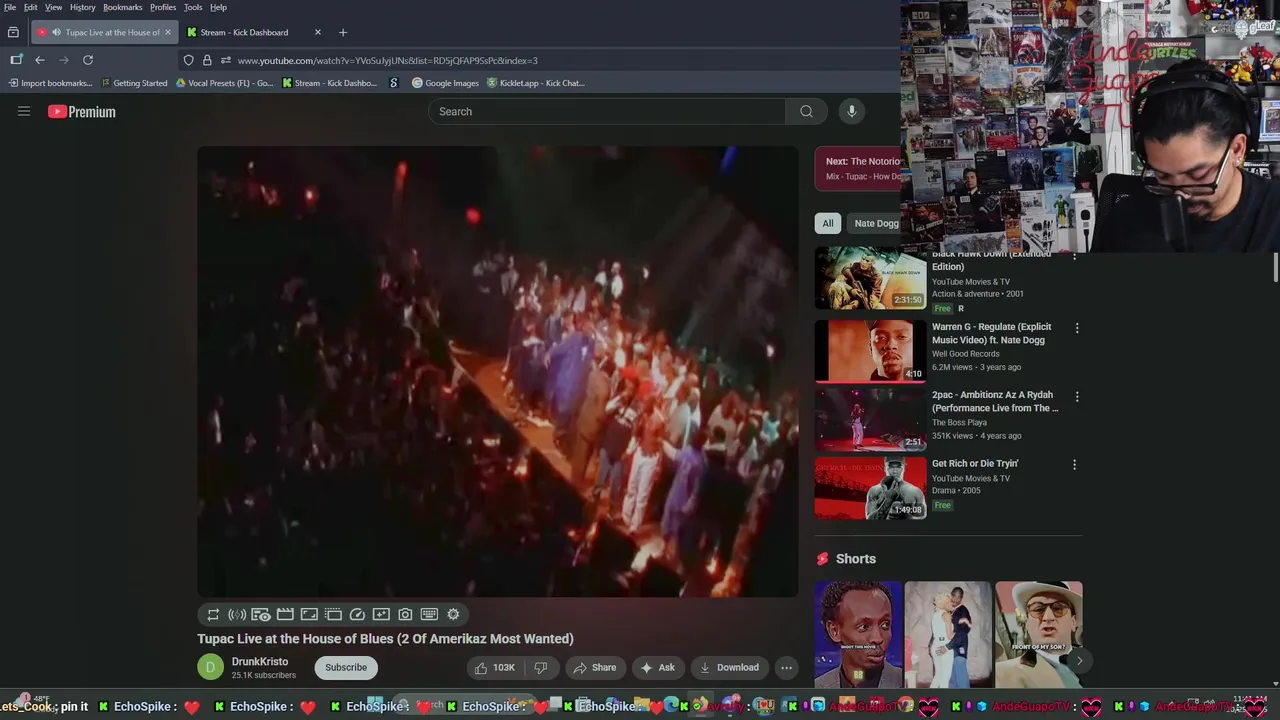Open Black Hawk Down movie thumbnail
Viewport: 1280px width, 720px height.
[x=870, y=279]
